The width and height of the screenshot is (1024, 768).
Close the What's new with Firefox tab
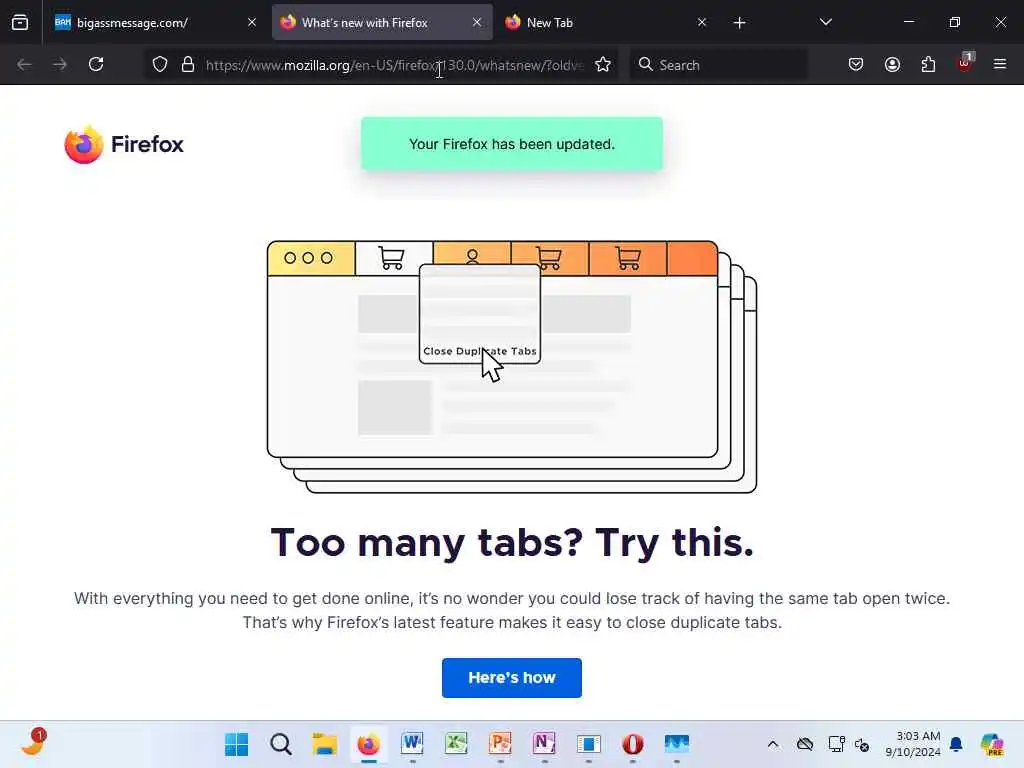[477, 23]
